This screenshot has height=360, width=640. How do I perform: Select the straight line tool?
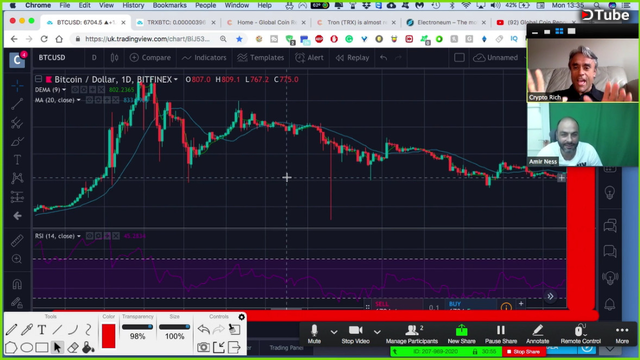click(x=57, y=329)
